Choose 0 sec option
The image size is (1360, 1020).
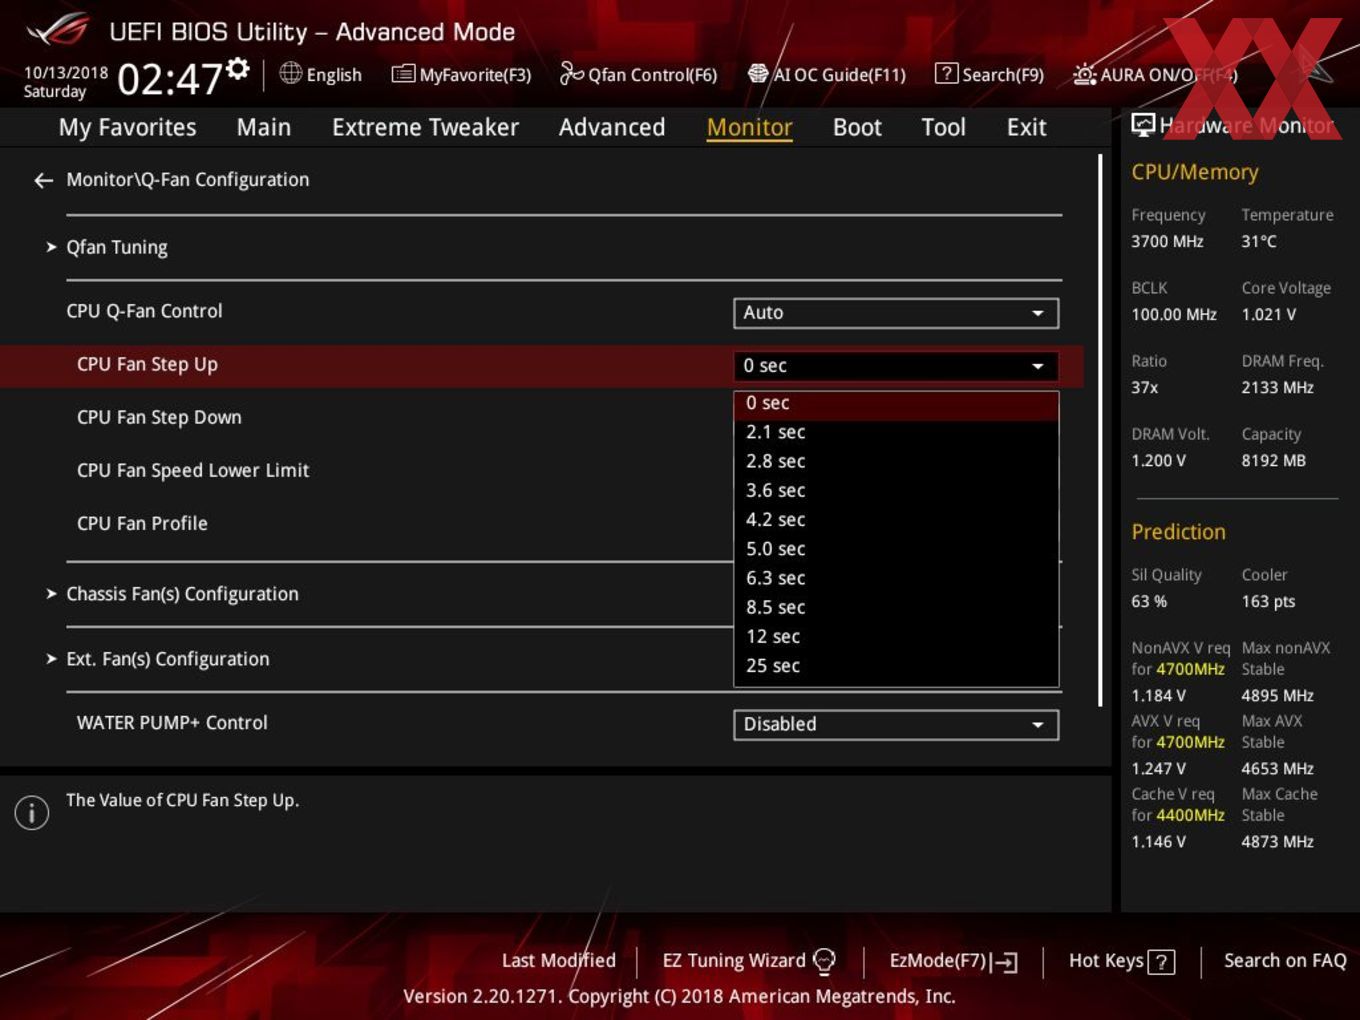tap(896, 403)
